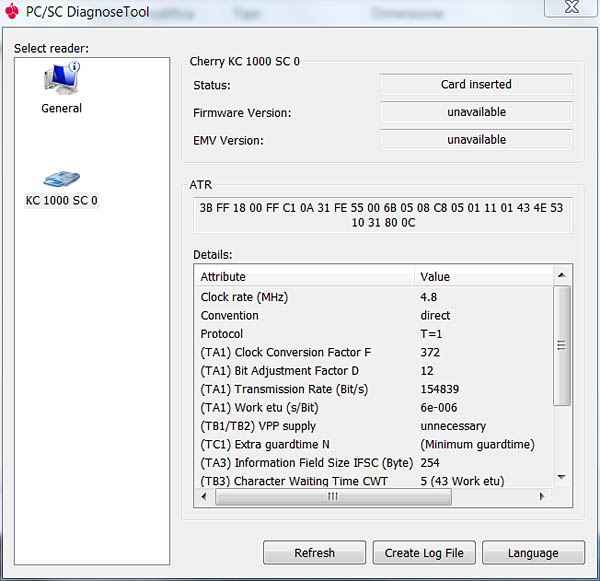Click the Value column header

483,276
